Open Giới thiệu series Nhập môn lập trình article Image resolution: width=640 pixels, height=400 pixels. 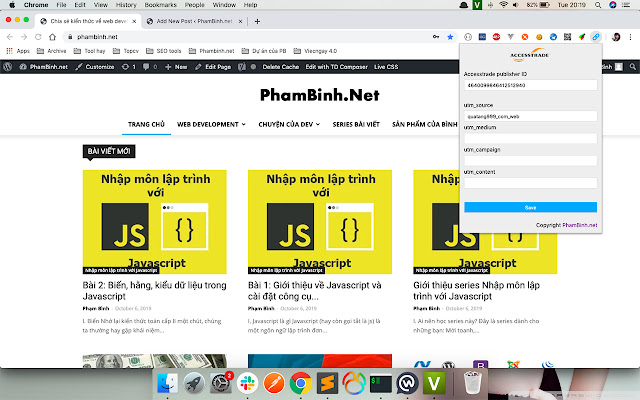476,291
